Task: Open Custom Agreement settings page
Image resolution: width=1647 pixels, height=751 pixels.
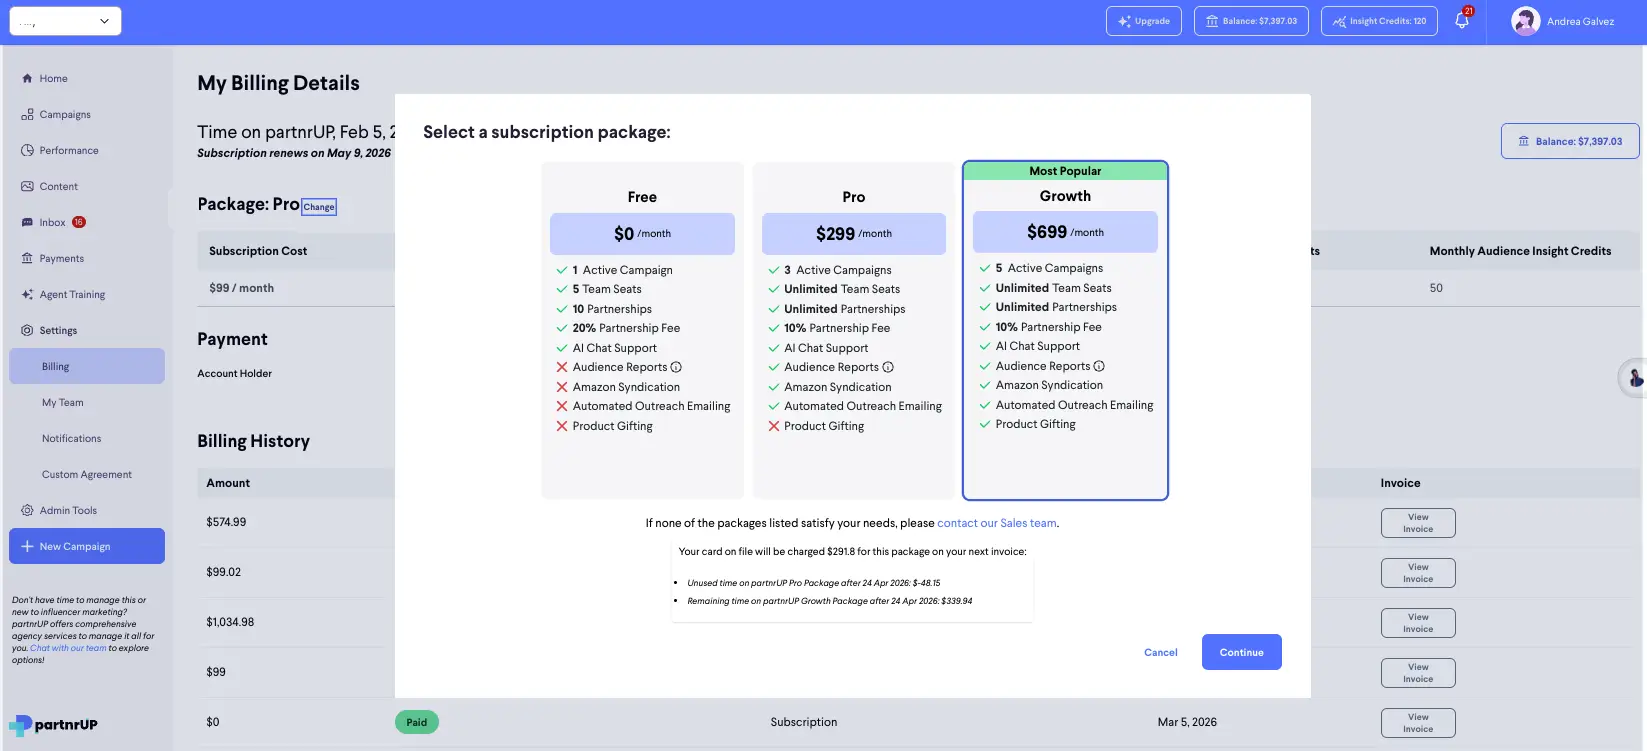Action: [x=87, y=474]
